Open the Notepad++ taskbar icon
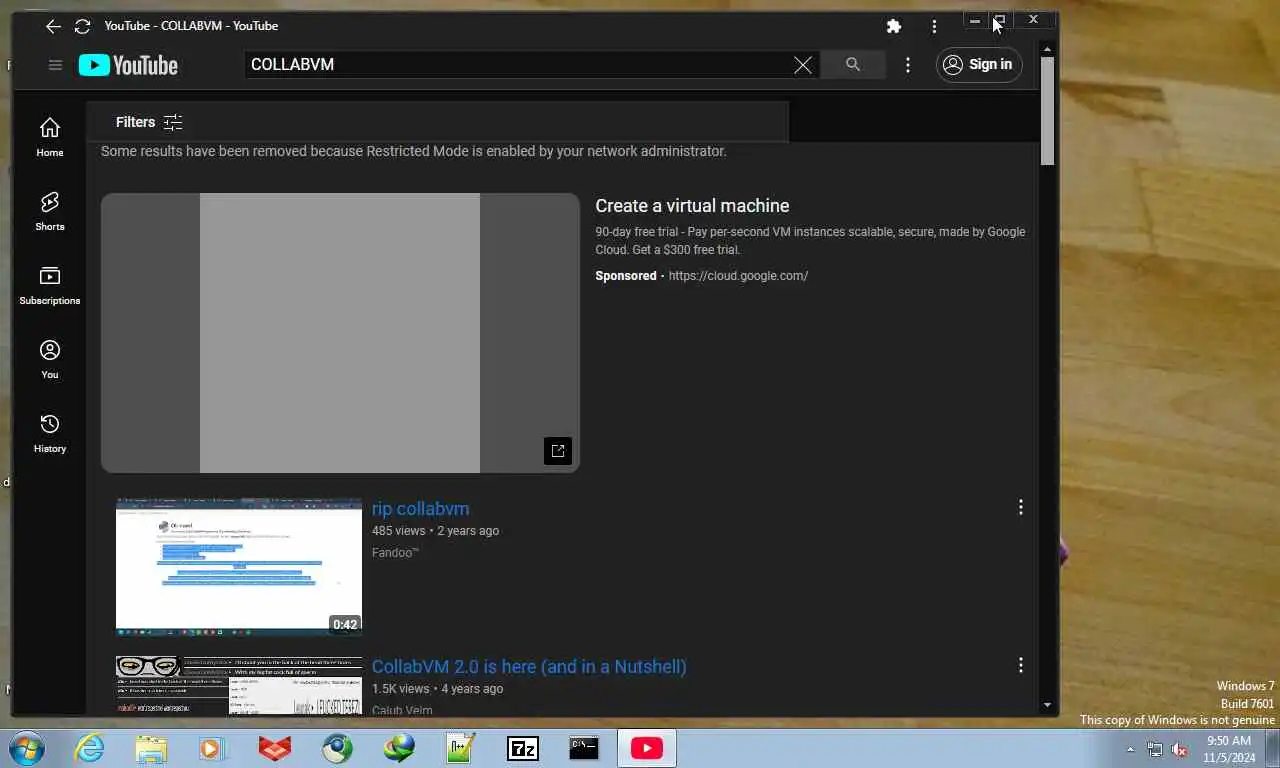 461,748
